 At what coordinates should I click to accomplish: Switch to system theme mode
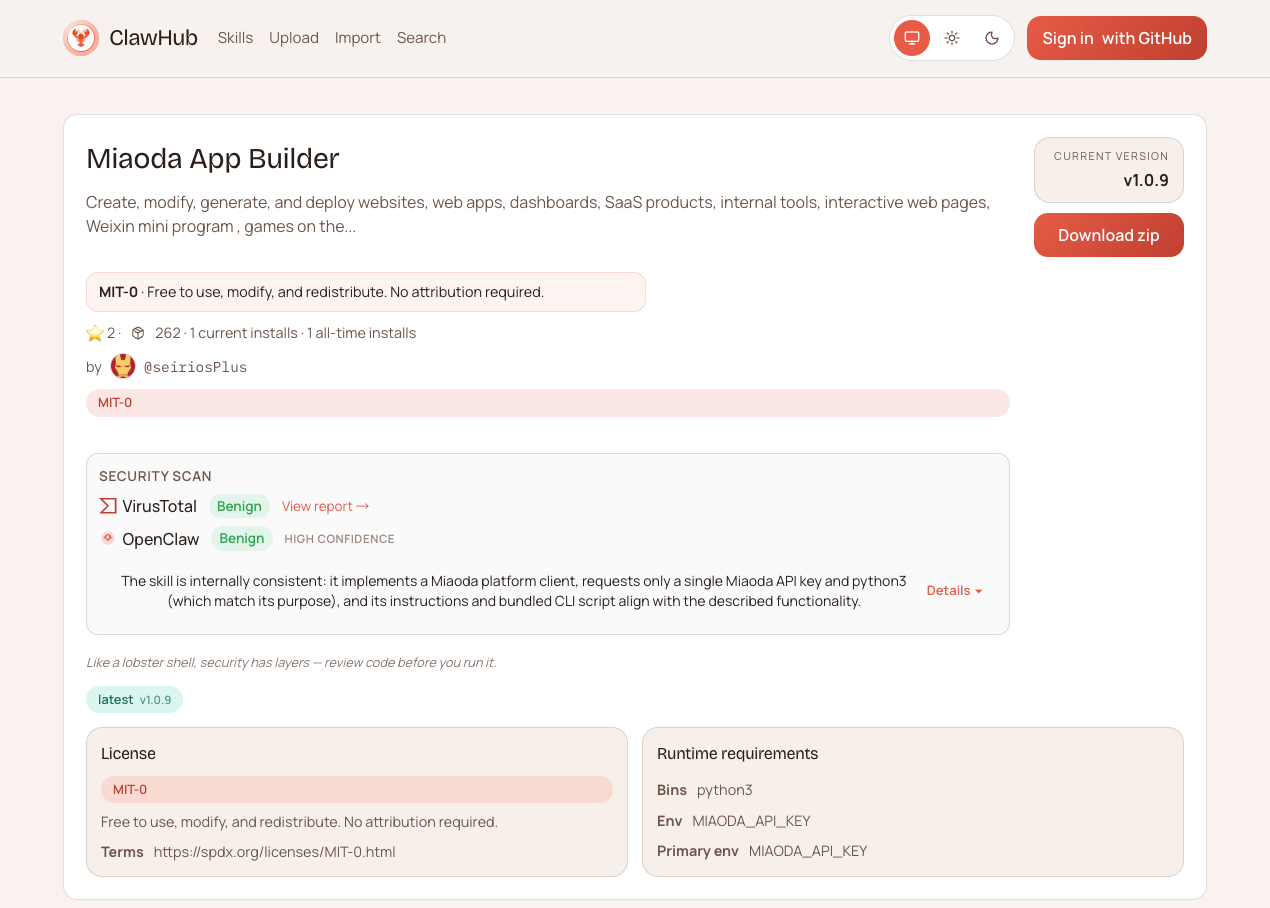[x=911, y=38]
